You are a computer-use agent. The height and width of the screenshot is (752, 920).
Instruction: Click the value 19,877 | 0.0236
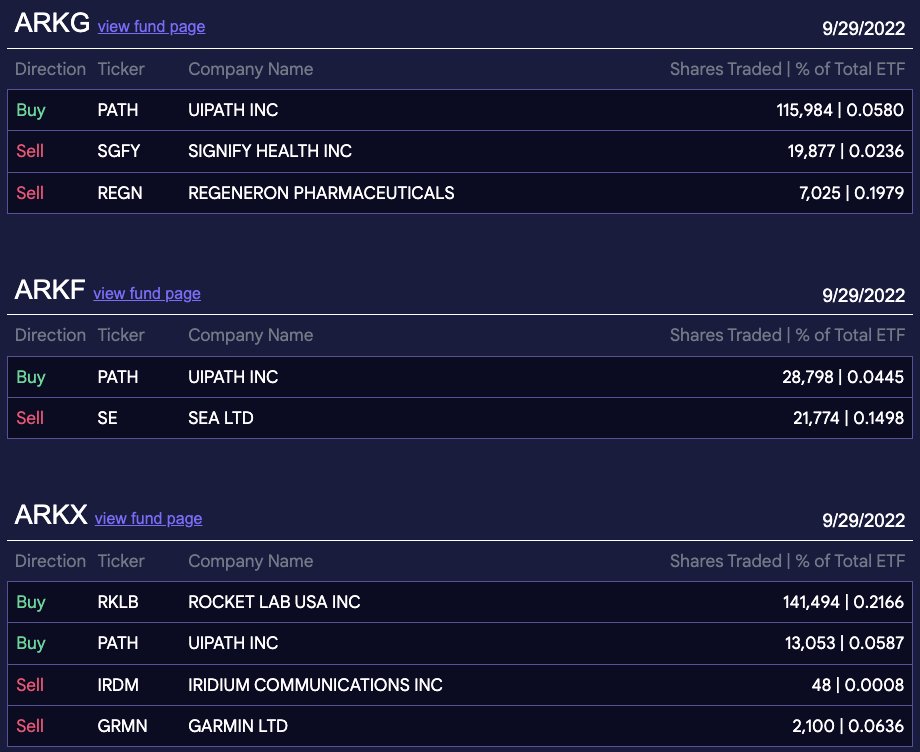845,151
